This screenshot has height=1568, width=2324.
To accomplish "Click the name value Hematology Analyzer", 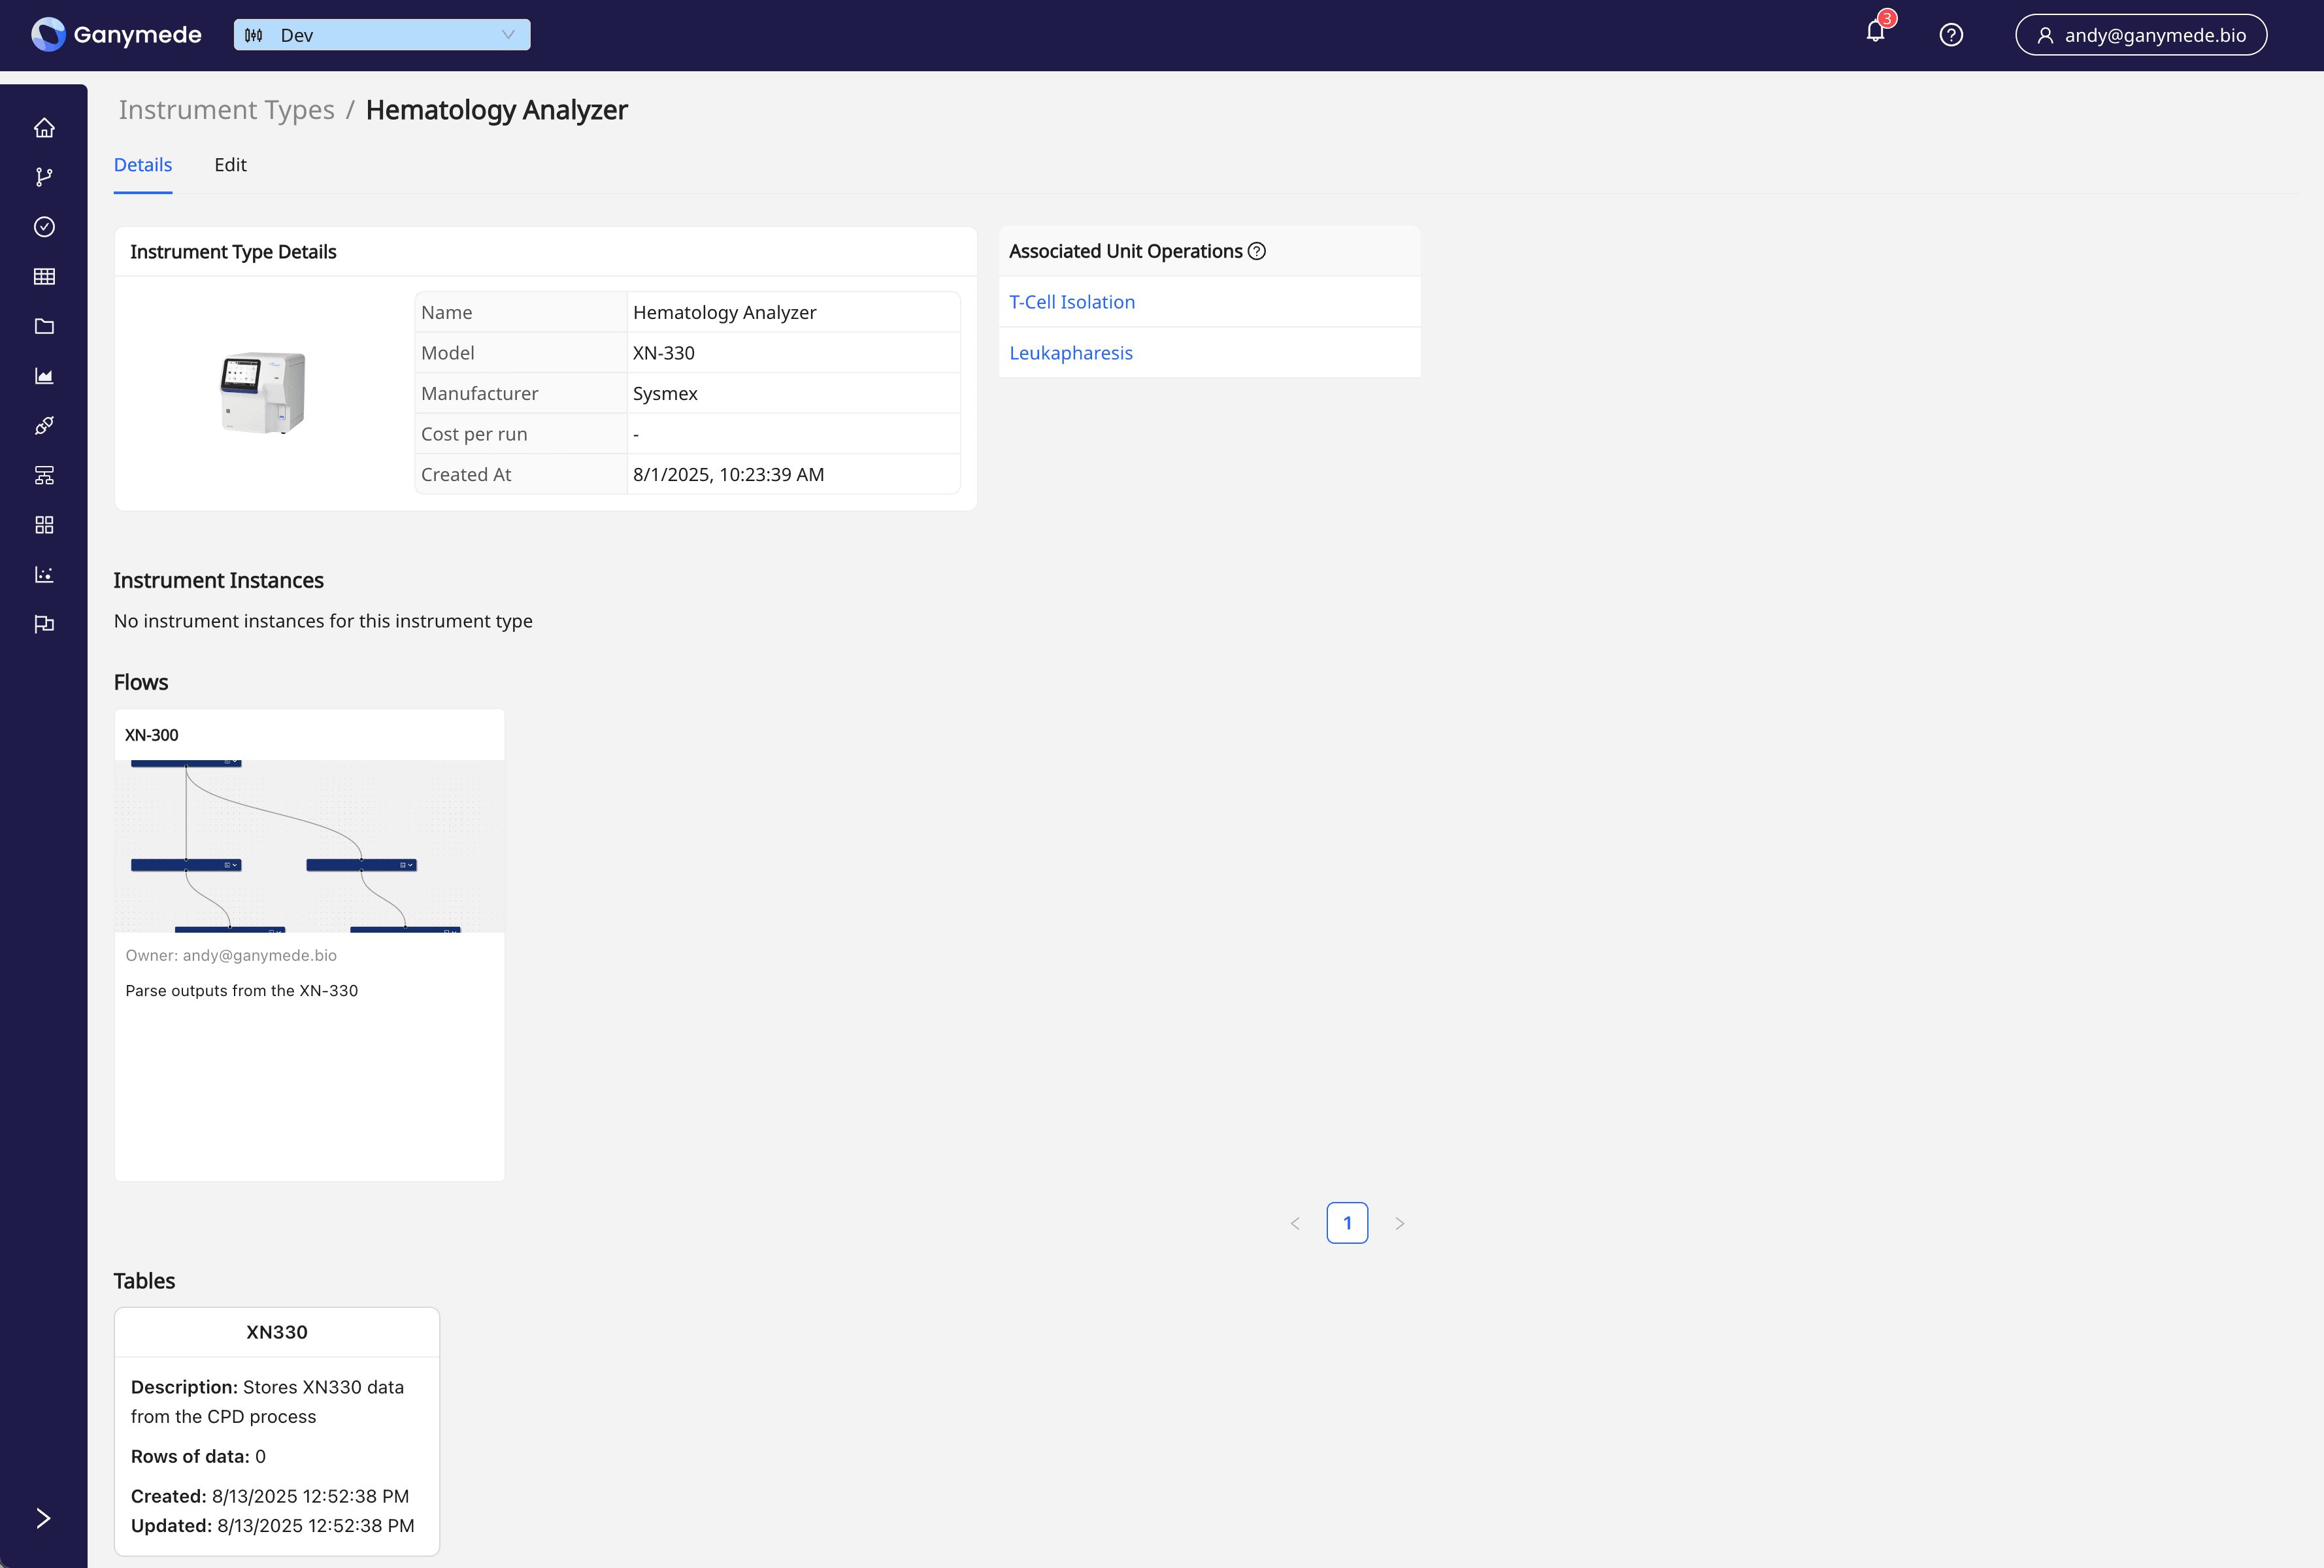I will point(725,313).
